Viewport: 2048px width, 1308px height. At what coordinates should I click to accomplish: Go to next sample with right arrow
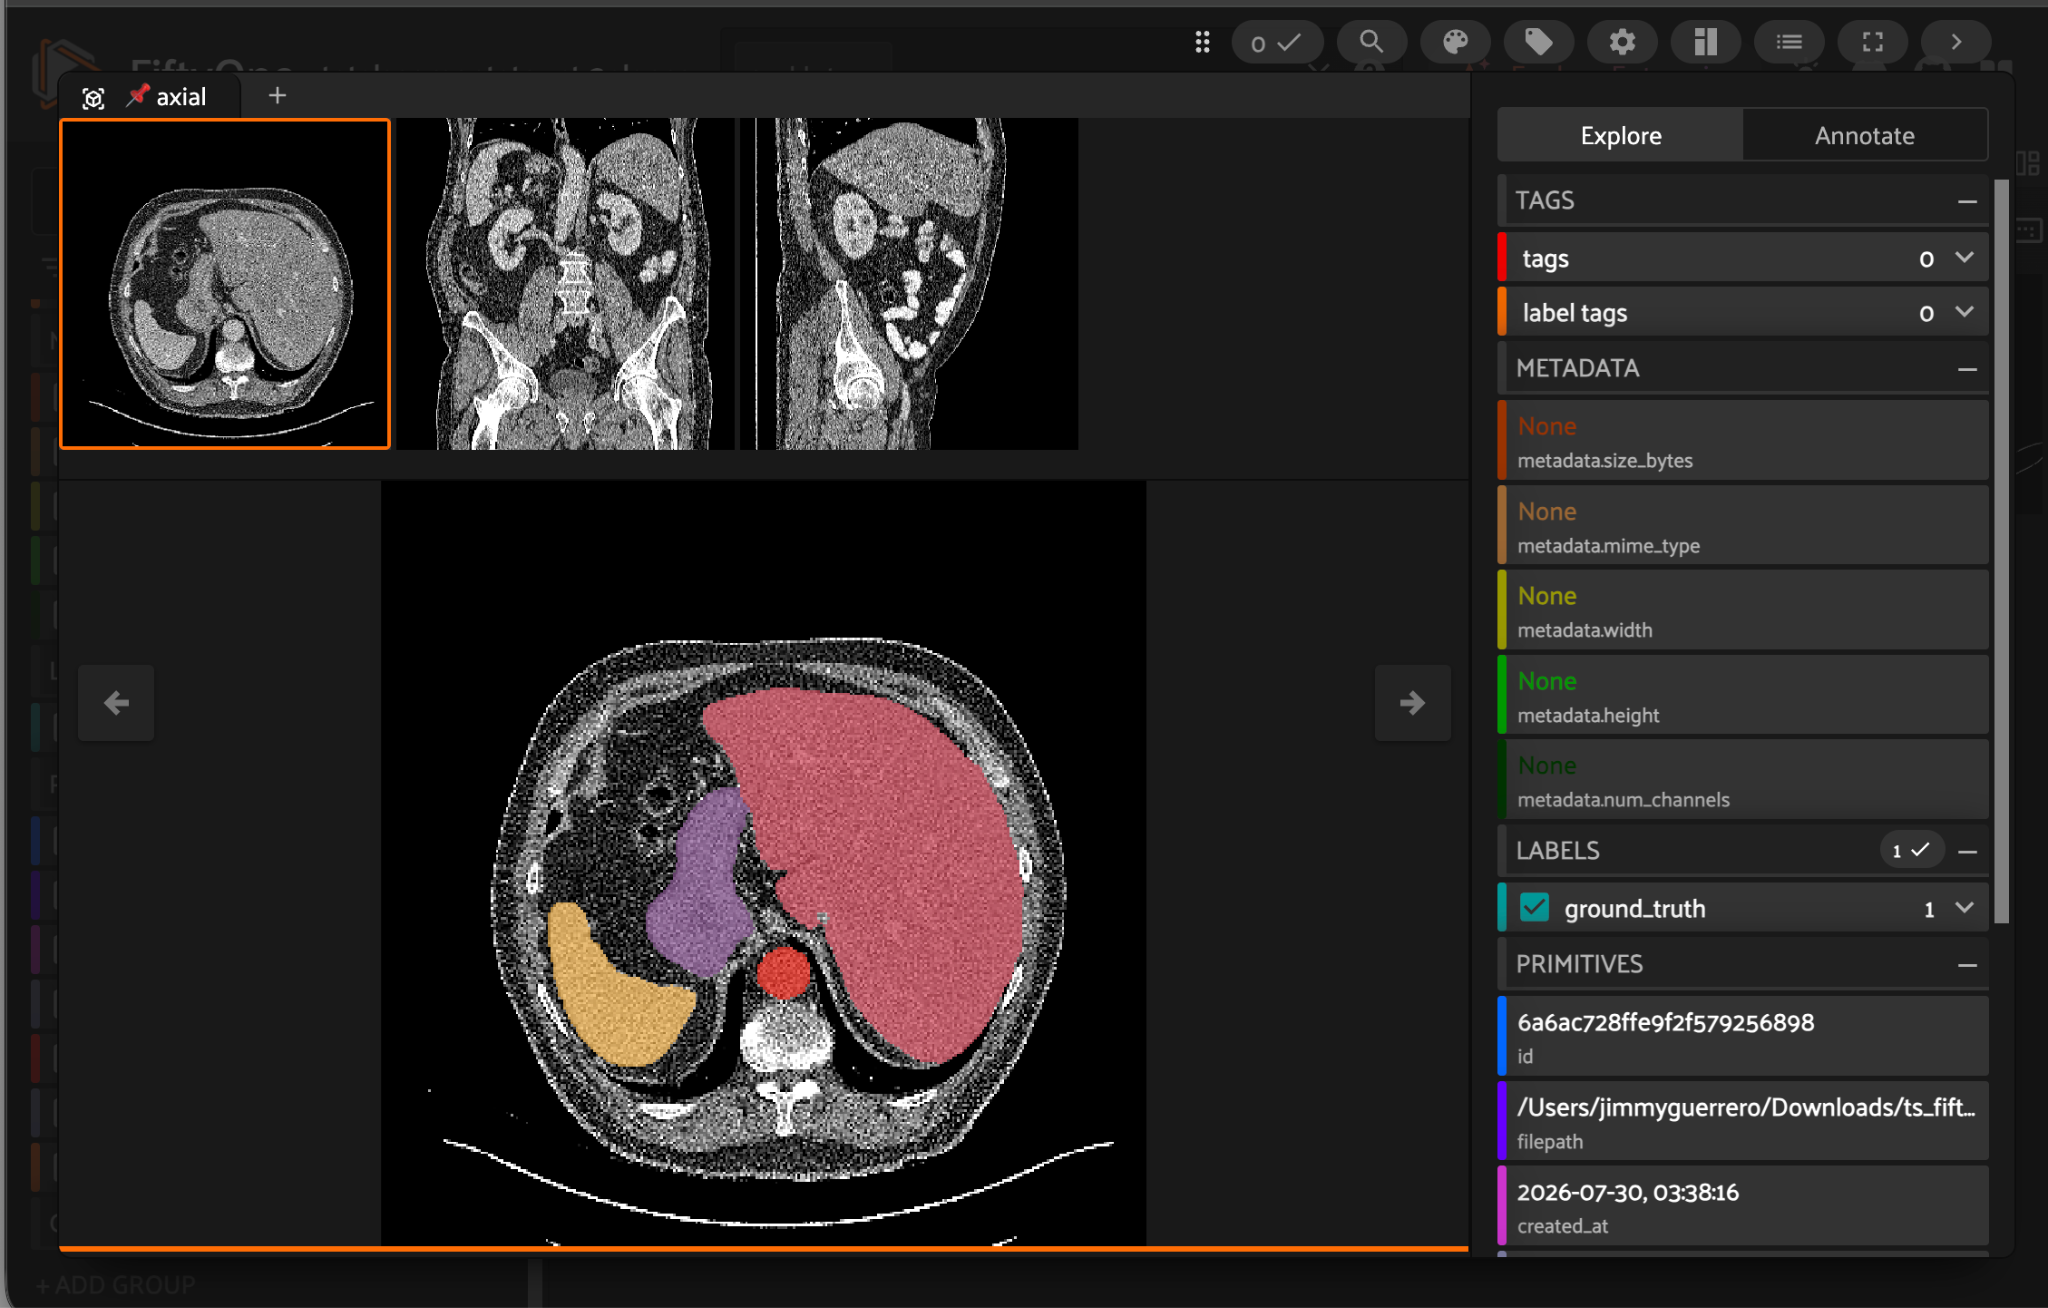point(1412,703)
